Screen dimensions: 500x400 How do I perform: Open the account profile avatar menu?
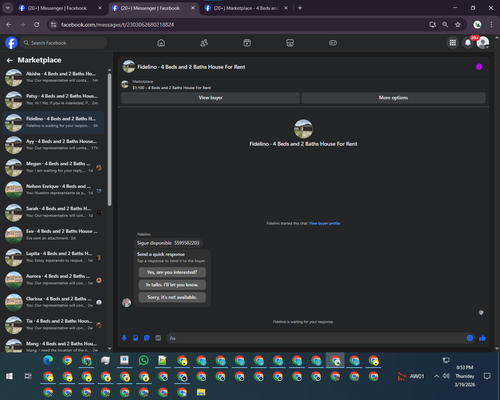tap(483, 43)
